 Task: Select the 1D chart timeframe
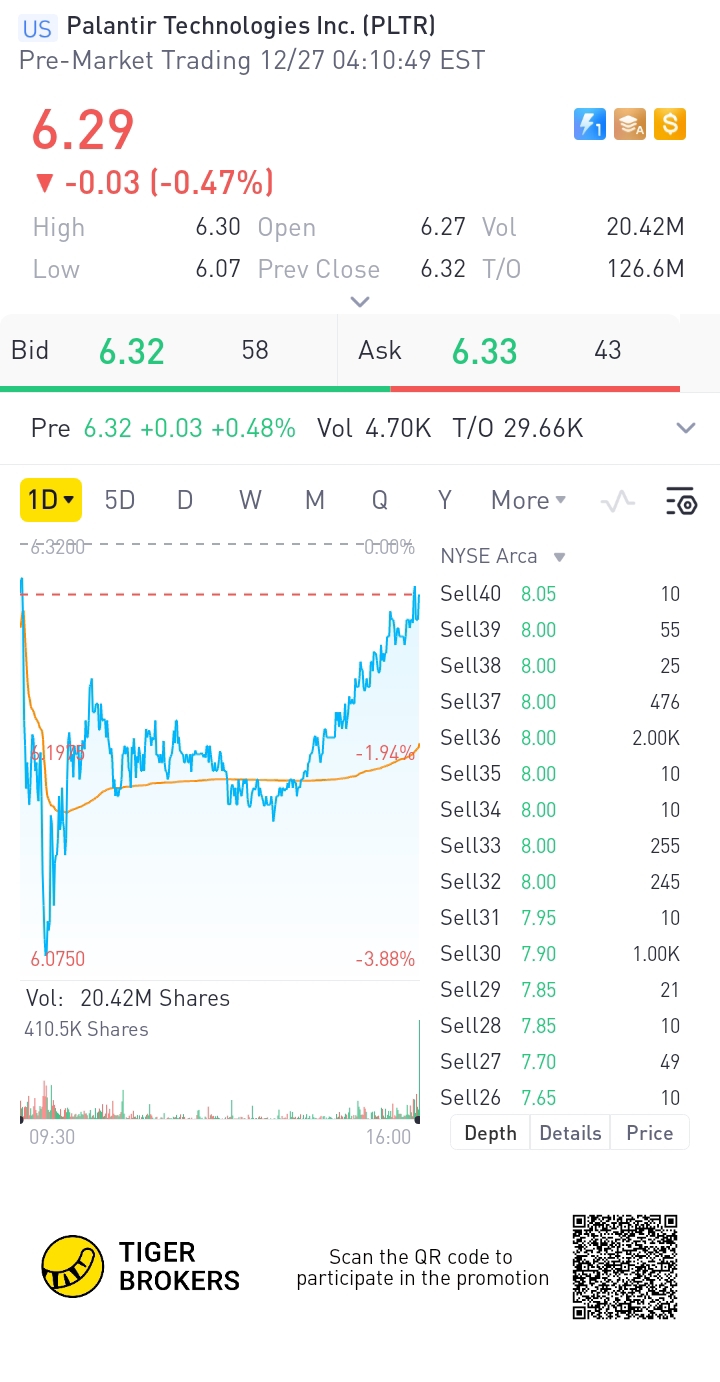50,500
